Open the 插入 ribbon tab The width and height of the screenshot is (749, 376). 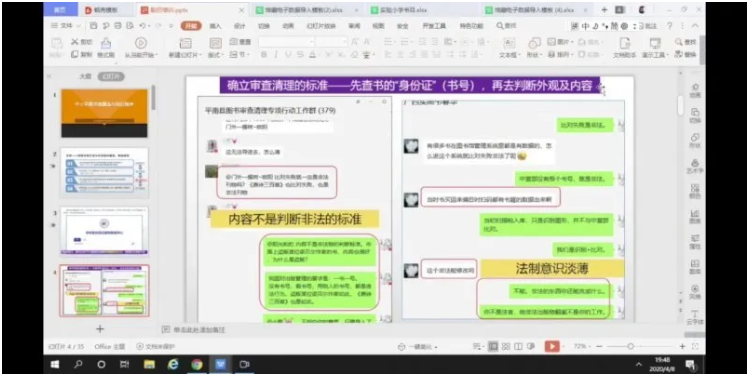216,26
